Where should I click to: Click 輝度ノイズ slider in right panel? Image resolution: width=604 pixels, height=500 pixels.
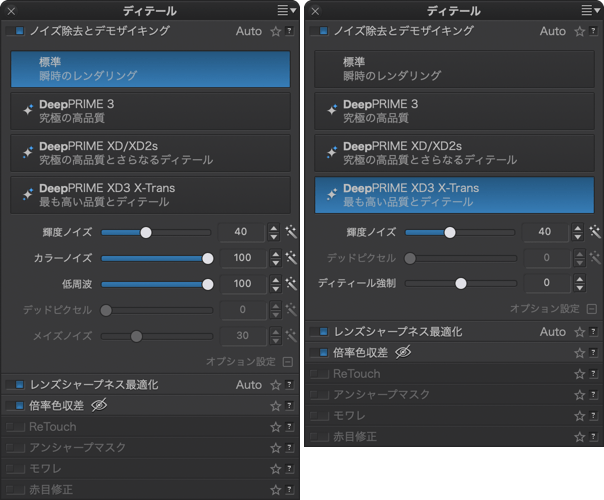point(460,232)
